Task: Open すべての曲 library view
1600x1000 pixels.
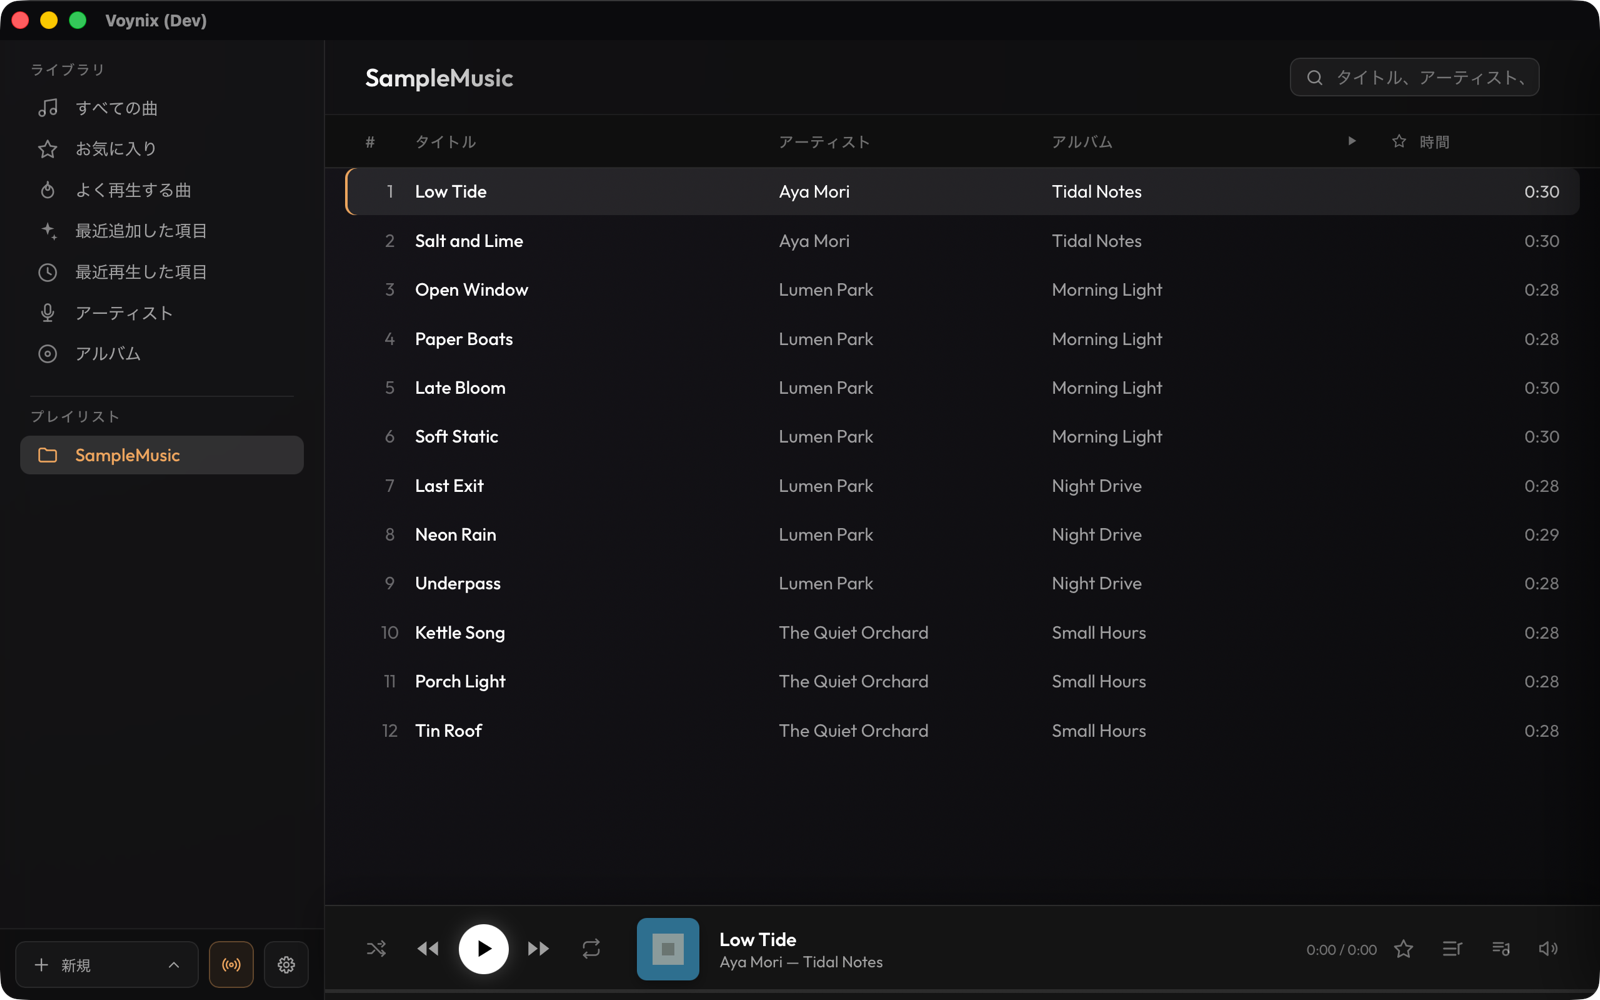Action: tap(162, 108)
